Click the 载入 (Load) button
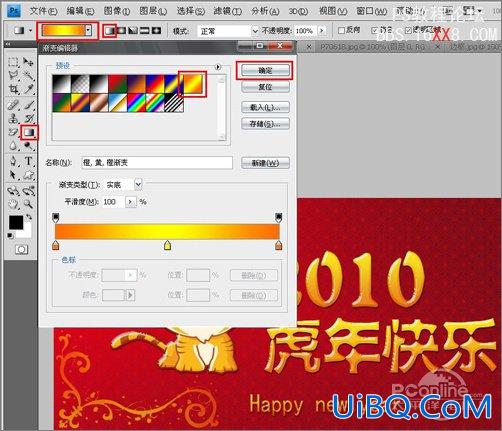The height and width of the screenshot is (431, 502). tap(265, 107)
